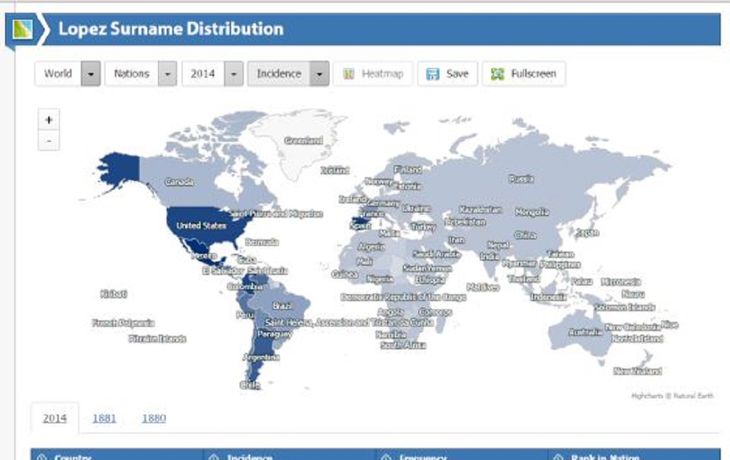Sort table by Frequency column
Viewport: 730px width, 460px height.
462,455
